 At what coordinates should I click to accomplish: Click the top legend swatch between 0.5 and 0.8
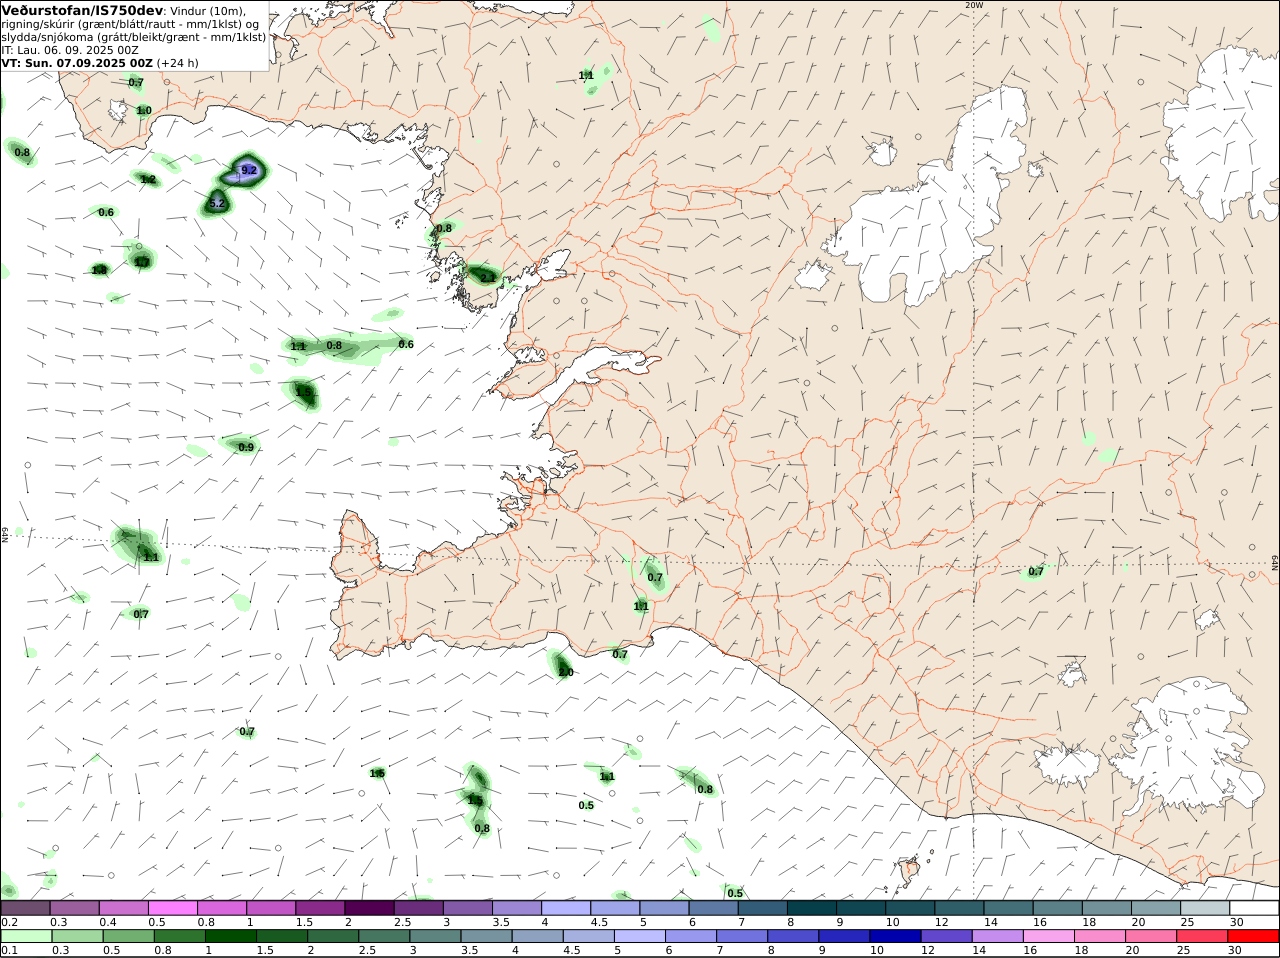(x=173, y=908)
